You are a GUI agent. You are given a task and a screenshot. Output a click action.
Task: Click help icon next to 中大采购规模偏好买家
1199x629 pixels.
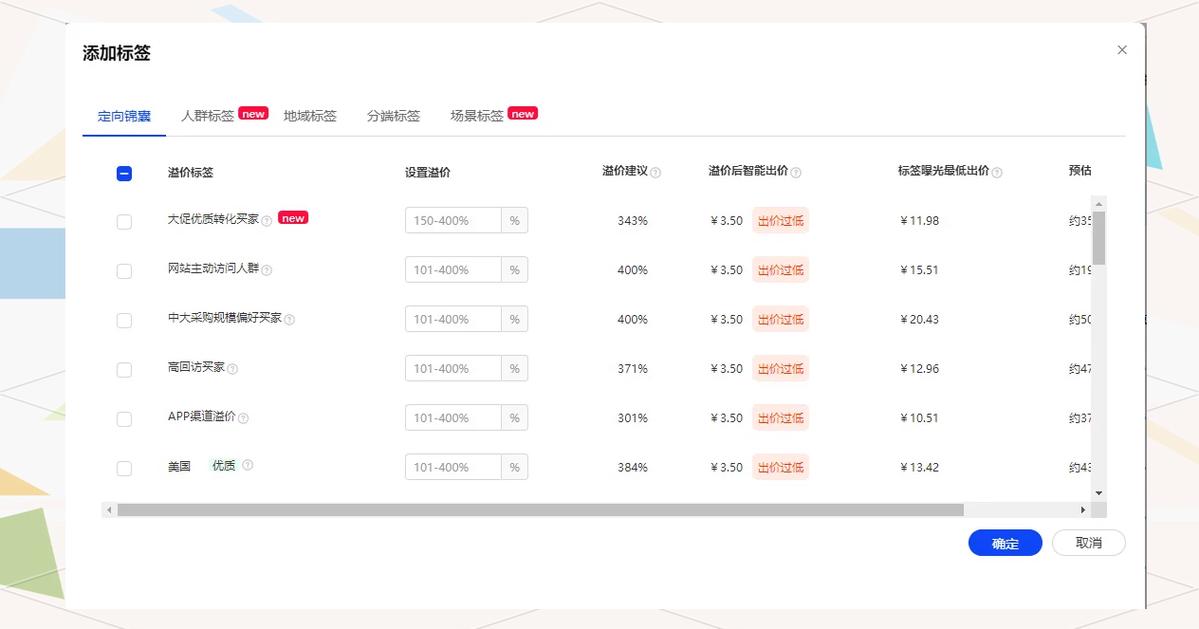click(290, 319)
